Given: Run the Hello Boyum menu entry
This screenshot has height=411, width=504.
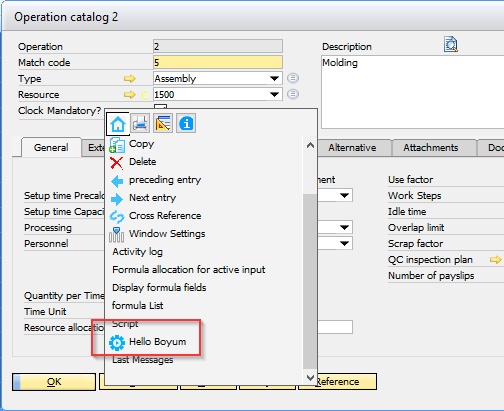Looking at the screenshot, I should coord(157,342).
